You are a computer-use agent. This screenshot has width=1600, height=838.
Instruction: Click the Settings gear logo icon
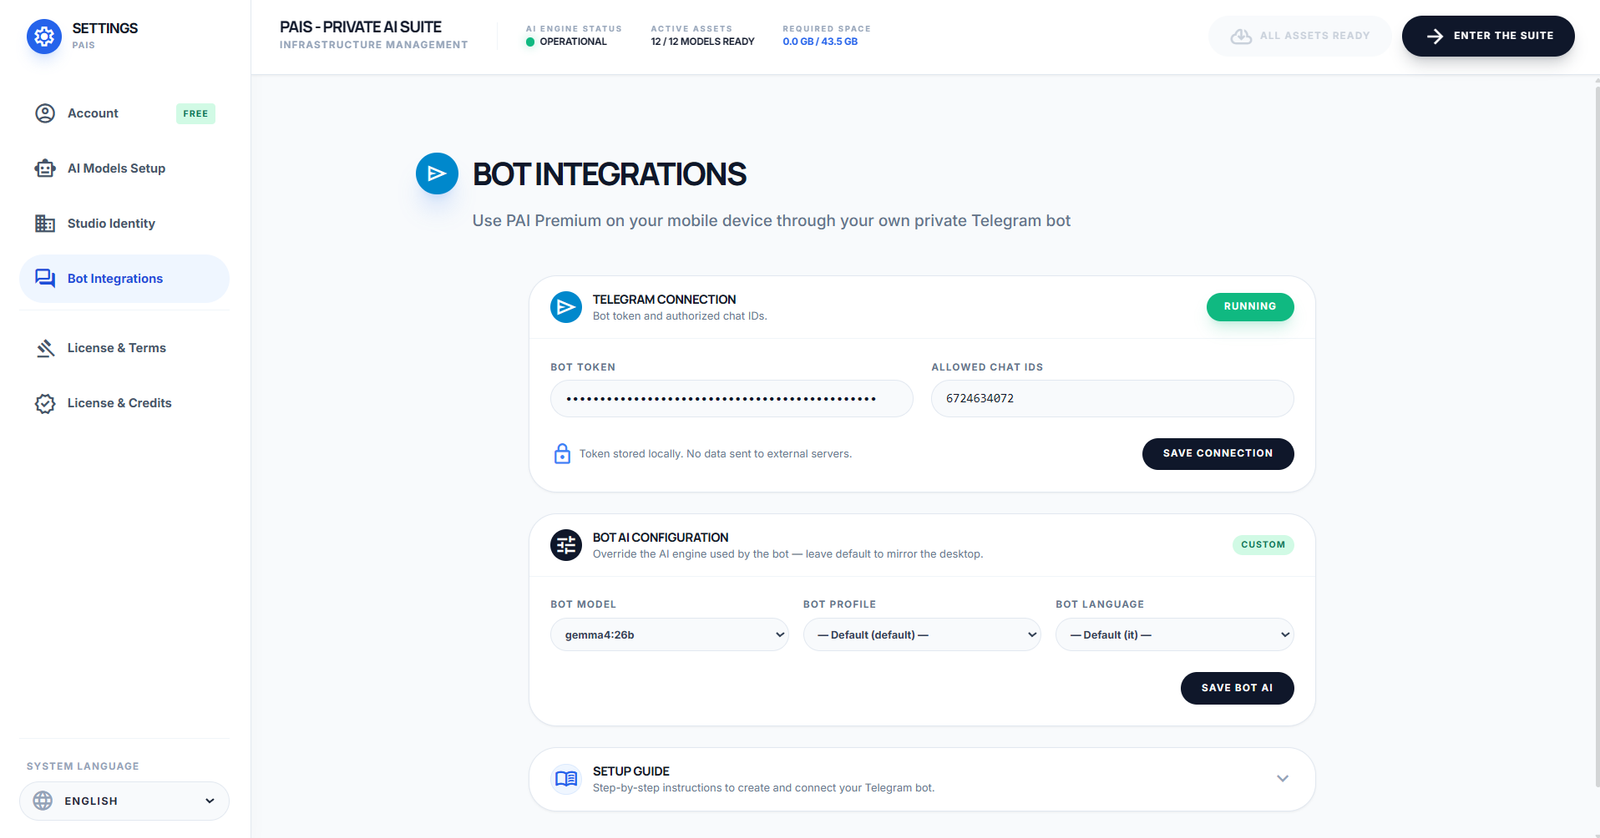click(44, 37)
